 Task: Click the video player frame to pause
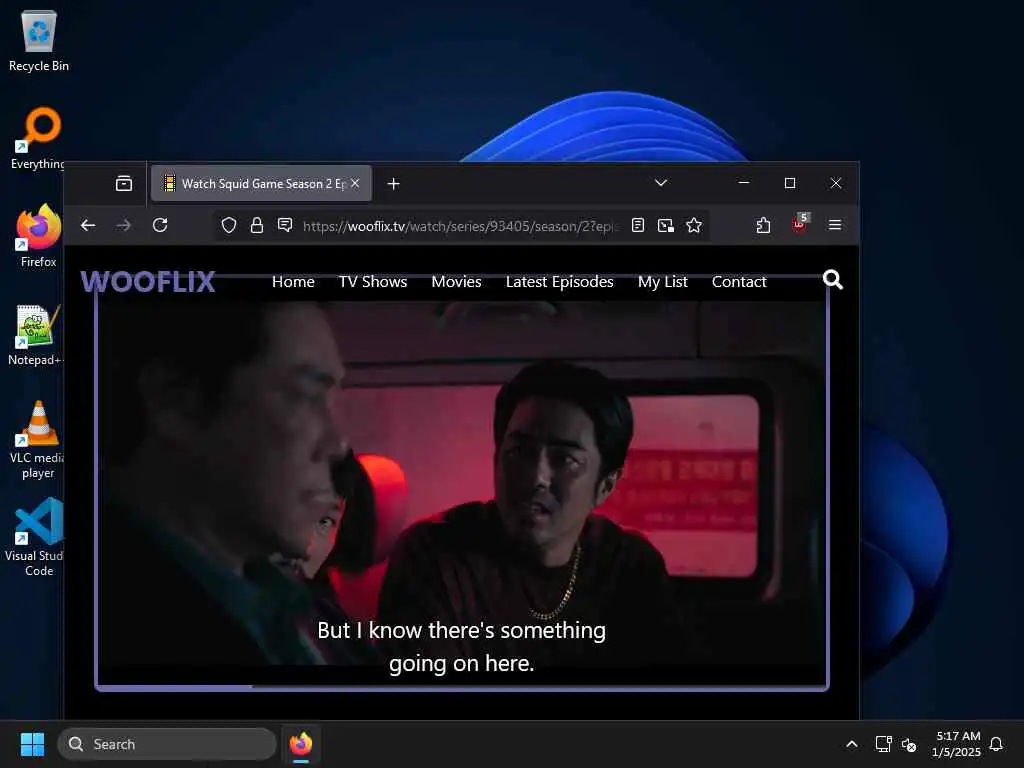(462, 483)
